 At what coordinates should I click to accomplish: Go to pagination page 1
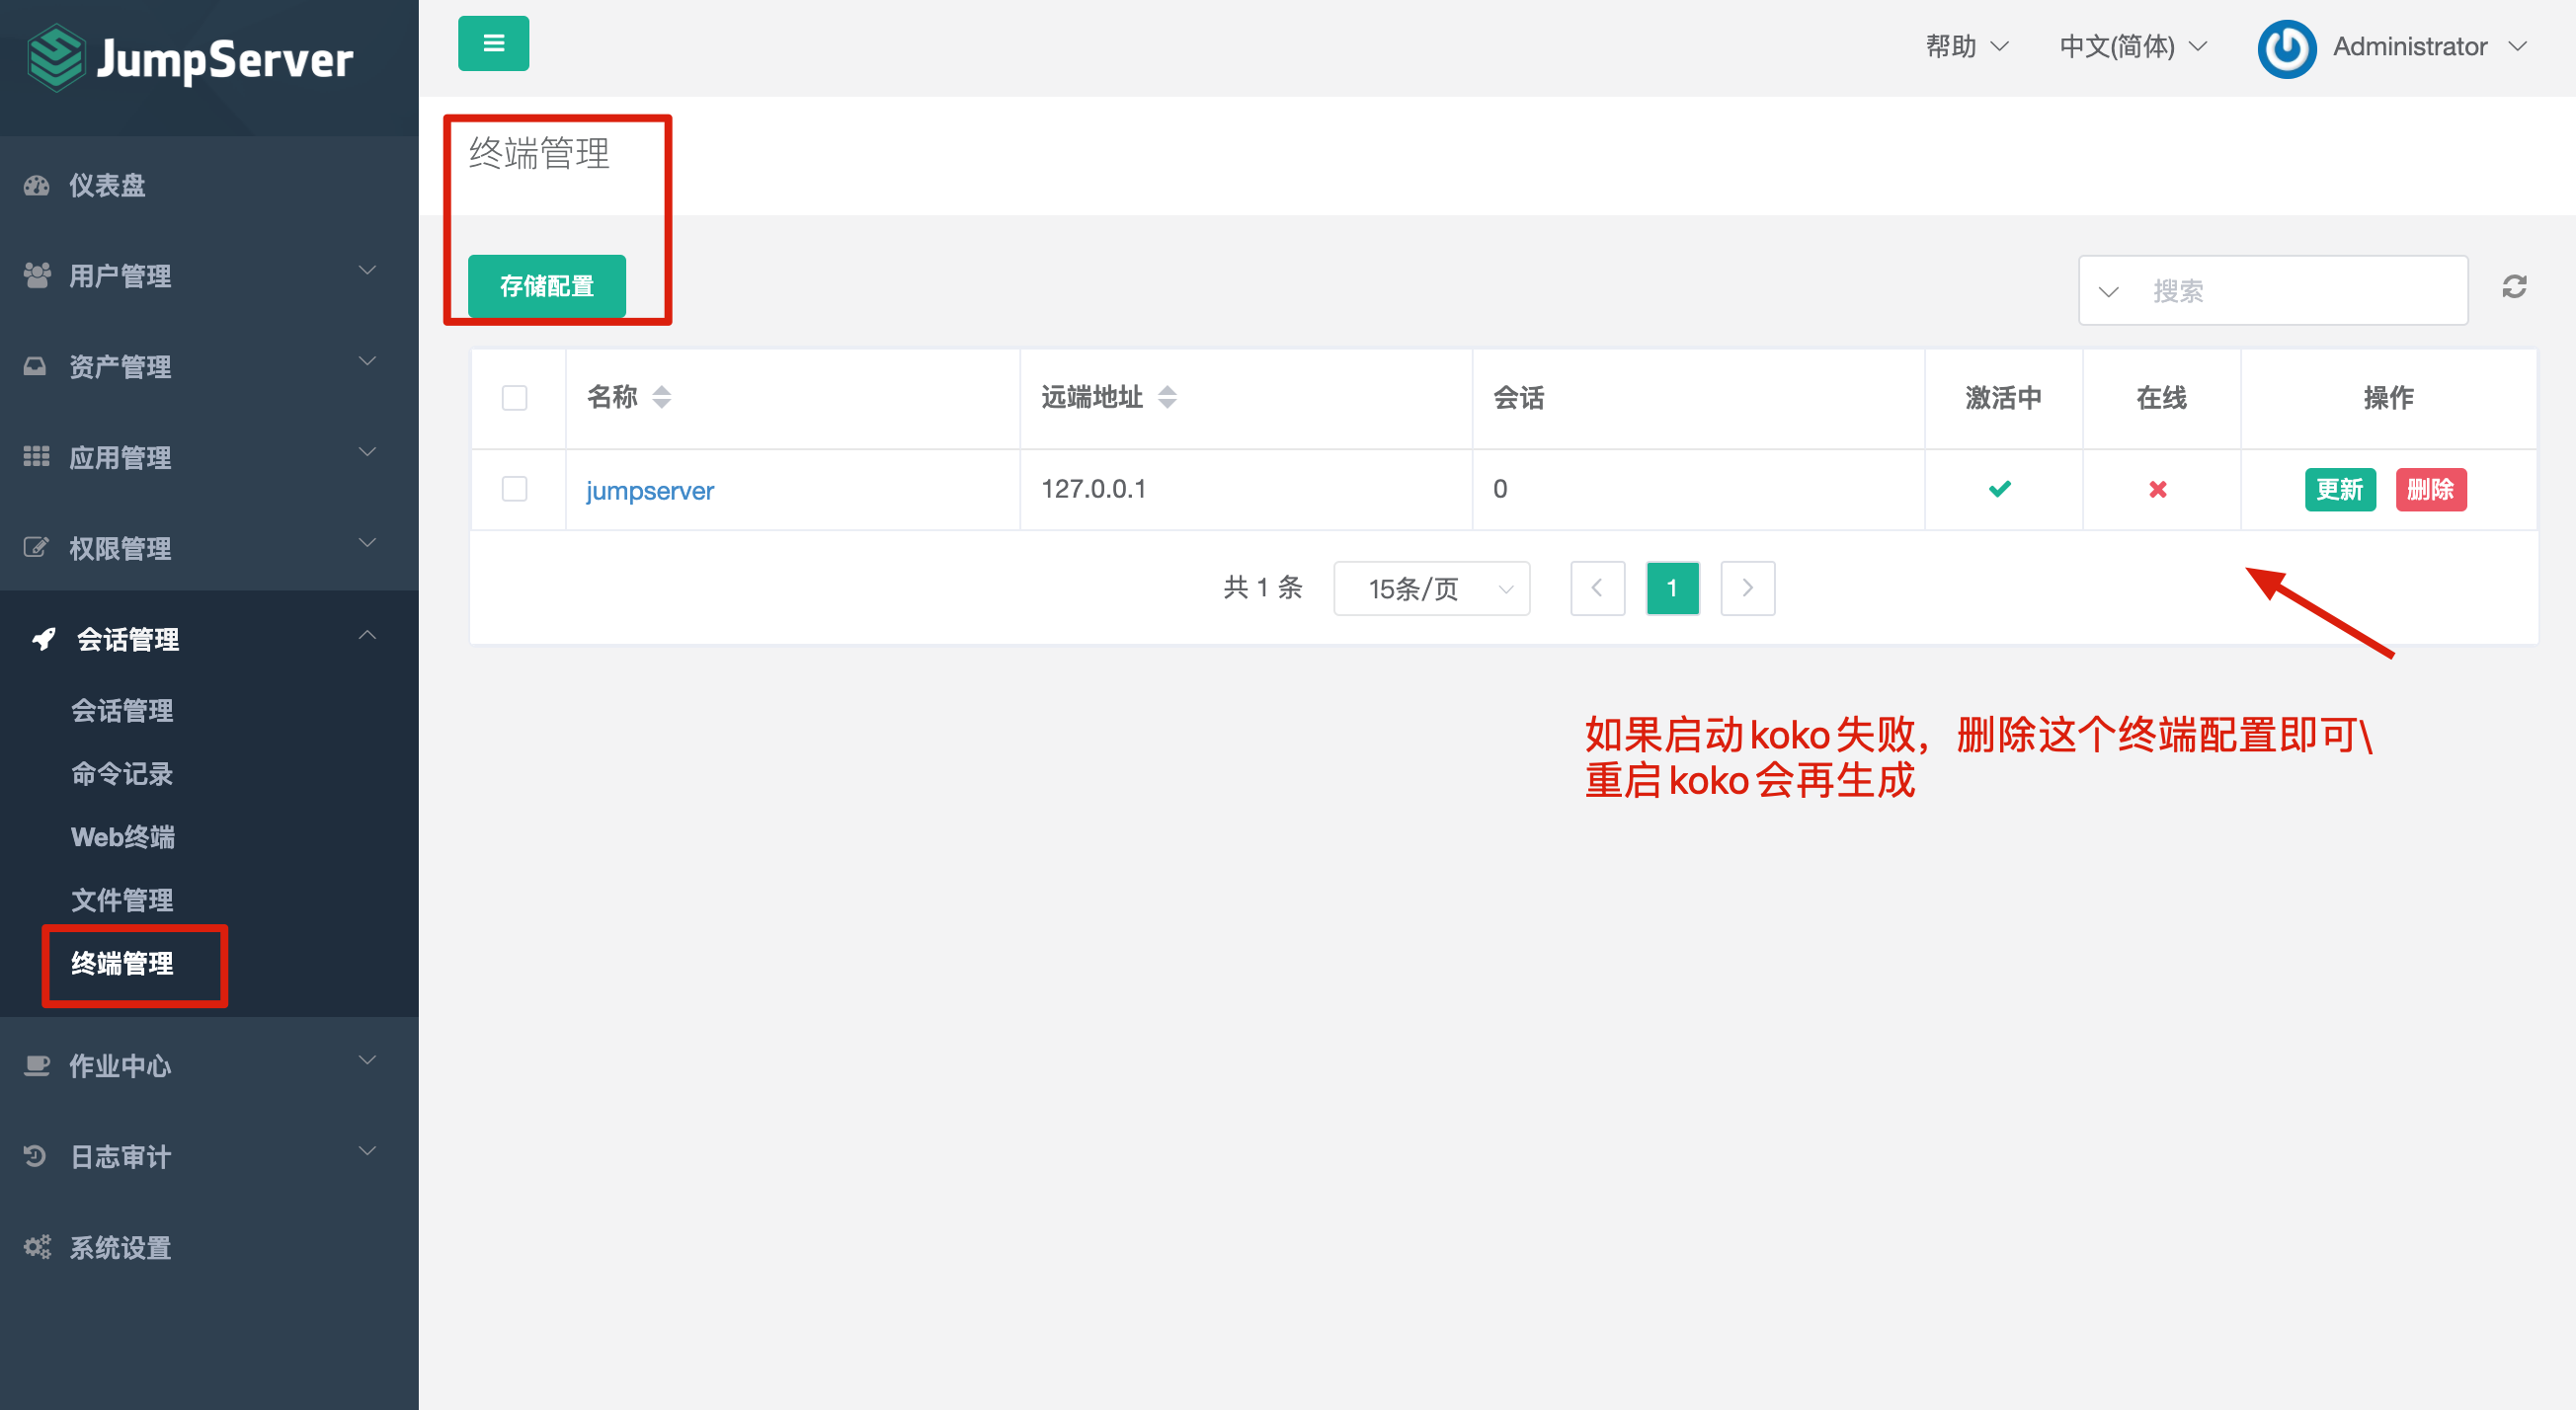(x=1673, y=588)
